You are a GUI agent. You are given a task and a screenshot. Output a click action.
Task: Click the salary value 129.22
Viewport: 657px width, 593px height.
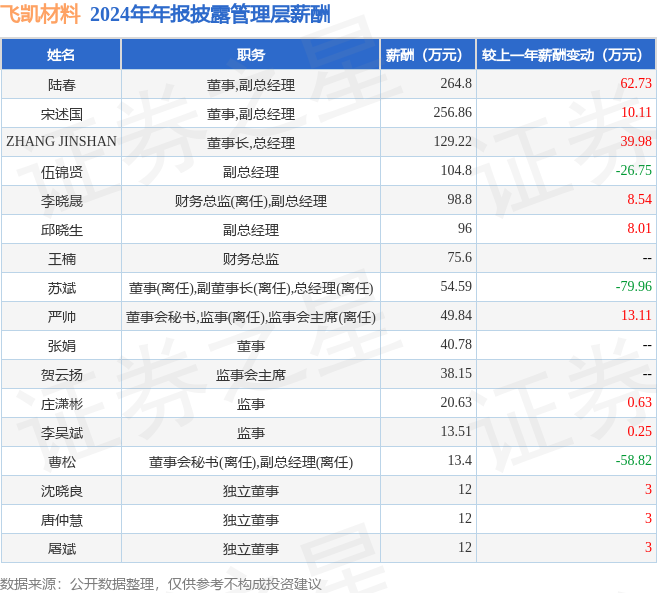pos(453,141)
